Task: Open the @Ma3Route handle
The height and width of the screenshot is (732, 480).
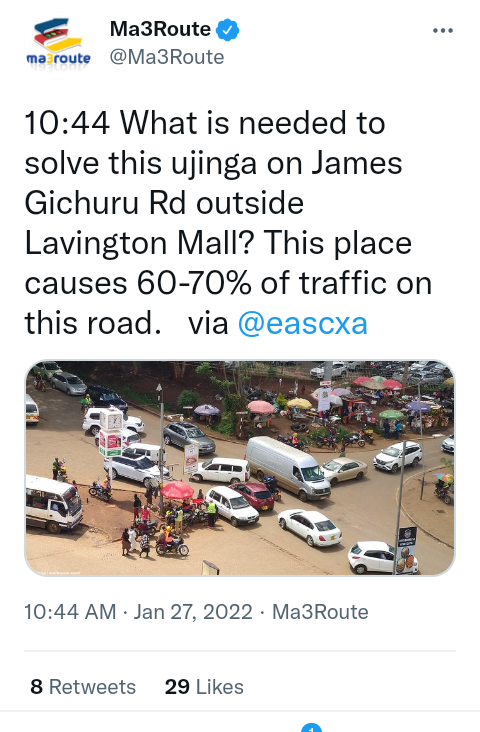Action: coord(167,57)
